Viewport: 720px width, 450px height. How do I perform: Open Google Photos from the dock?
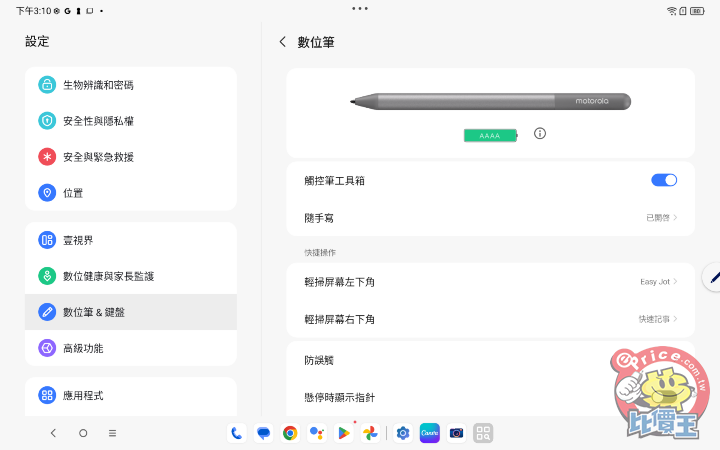tap(370, 433)
